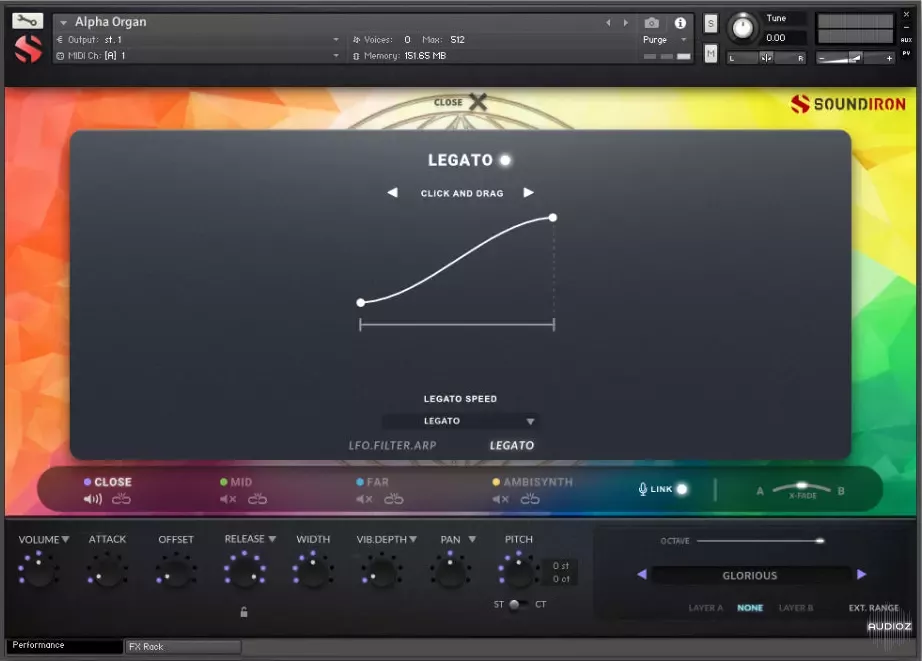Viewport: 922px width, 661px height.
Task: Select the LAYER B option
Action: (x=796, y=607)
